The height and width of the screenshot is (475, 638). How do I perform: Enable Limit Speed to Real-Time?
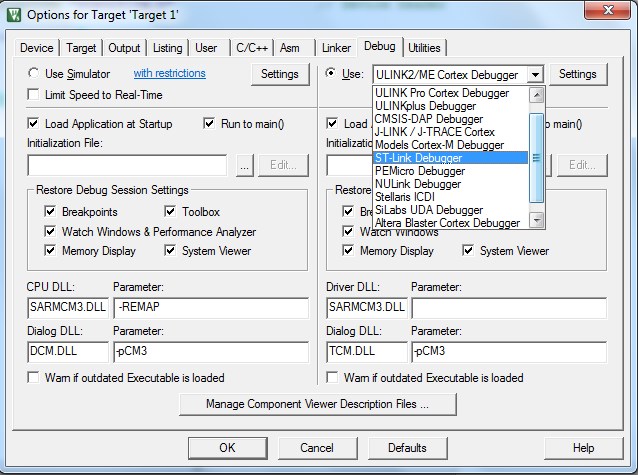(33, 94)
